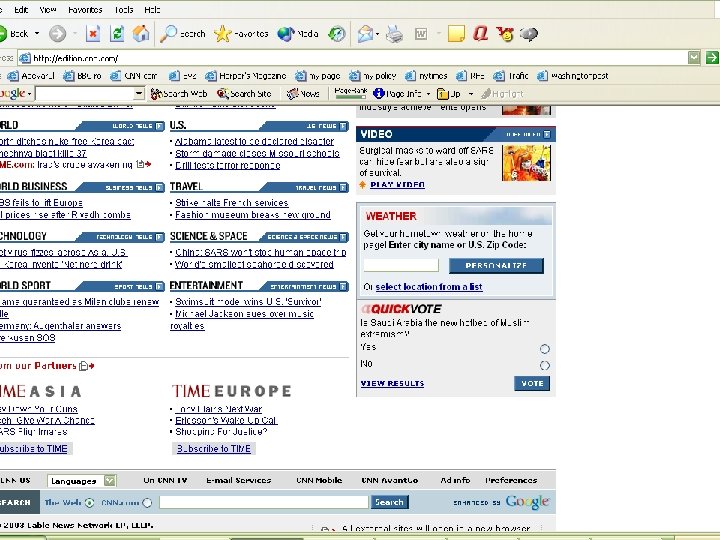Click Subscribe to TIME under Time Europe
The image size is (720, 540).
[214, 449]
